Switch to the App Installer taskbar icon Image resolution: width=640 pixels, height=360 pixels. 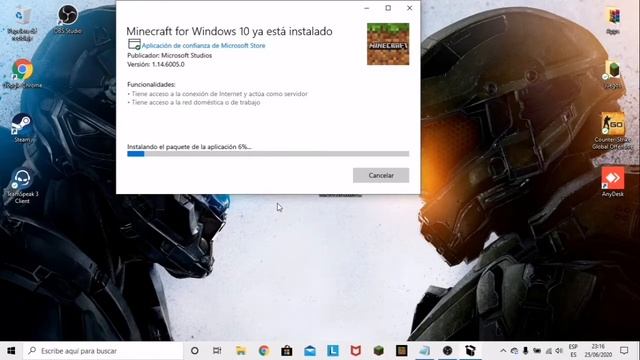coord(471,351)
